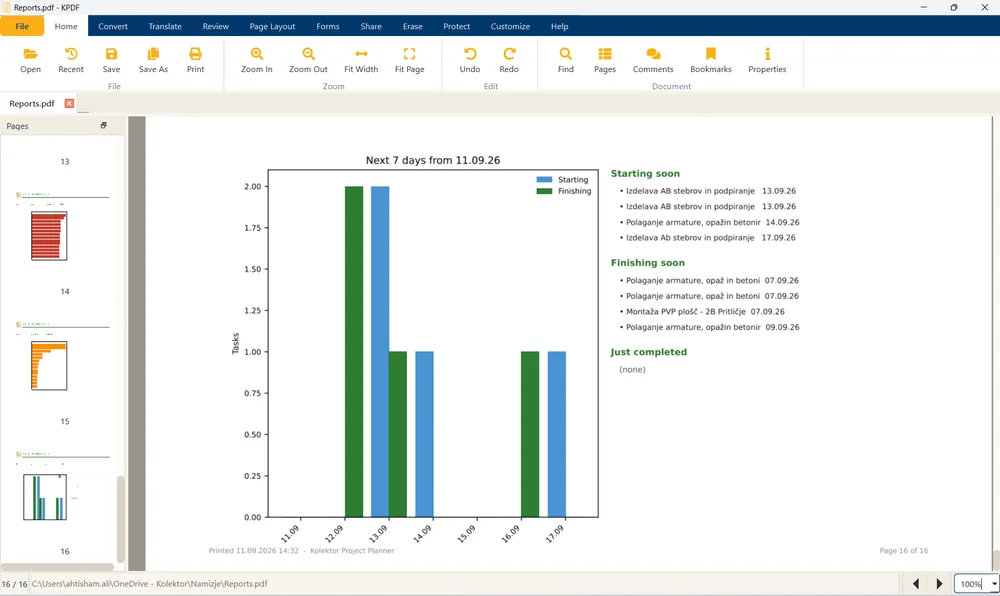Switch to the Convert ribbon tab

click(113, 26)
